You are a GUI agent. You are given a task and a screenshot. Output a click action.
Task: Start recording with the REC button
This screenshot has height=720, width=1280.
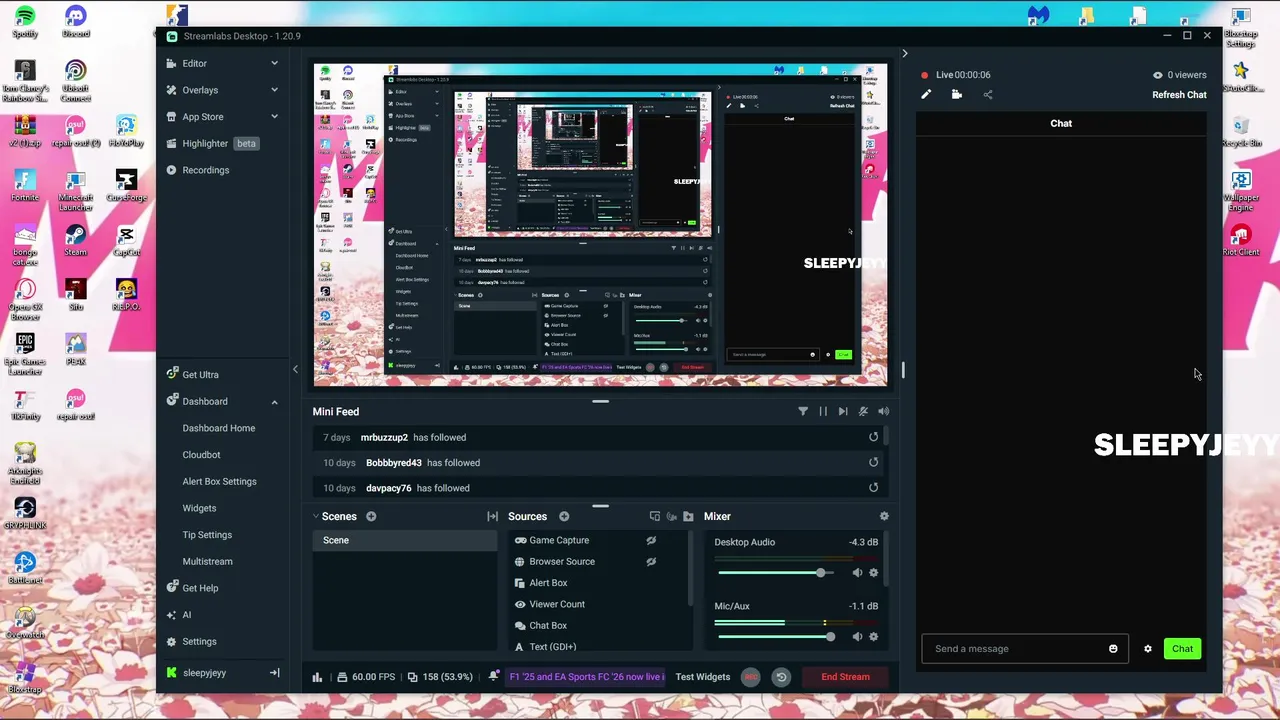(751, 677)
